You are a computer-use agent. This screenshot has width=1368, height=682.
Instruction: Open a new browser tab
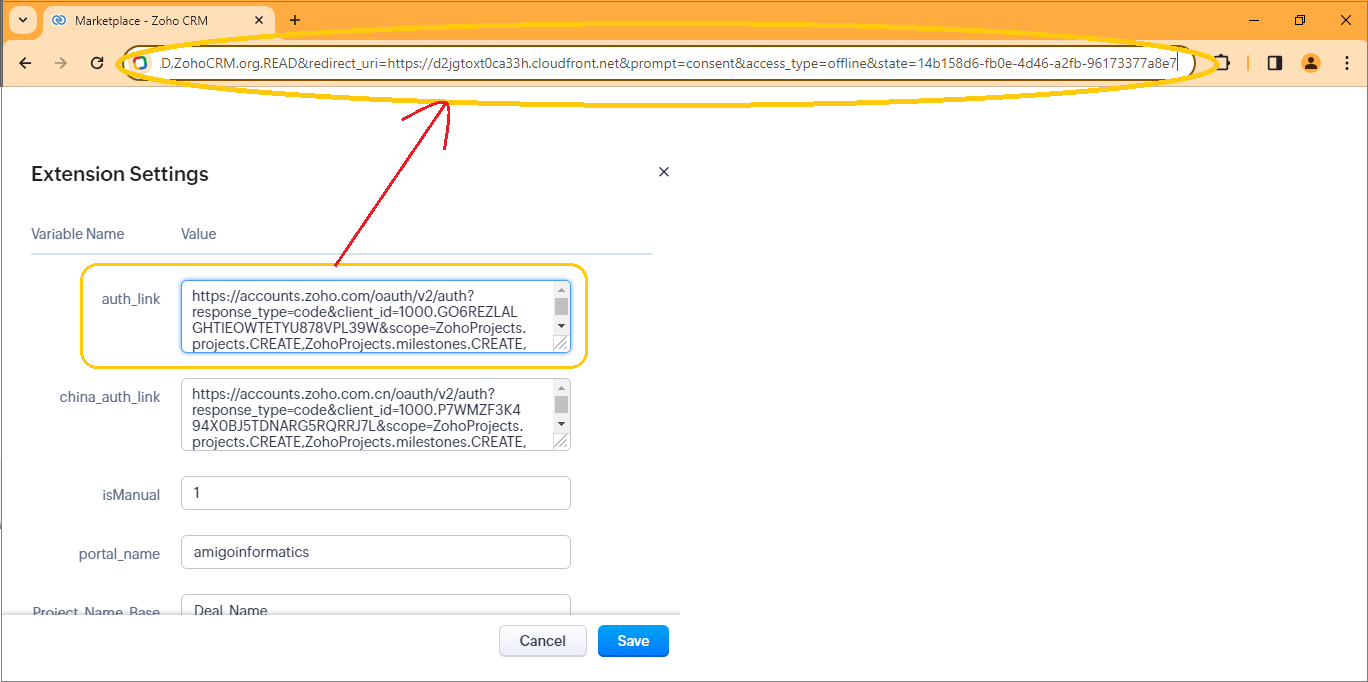click(295, 20)
